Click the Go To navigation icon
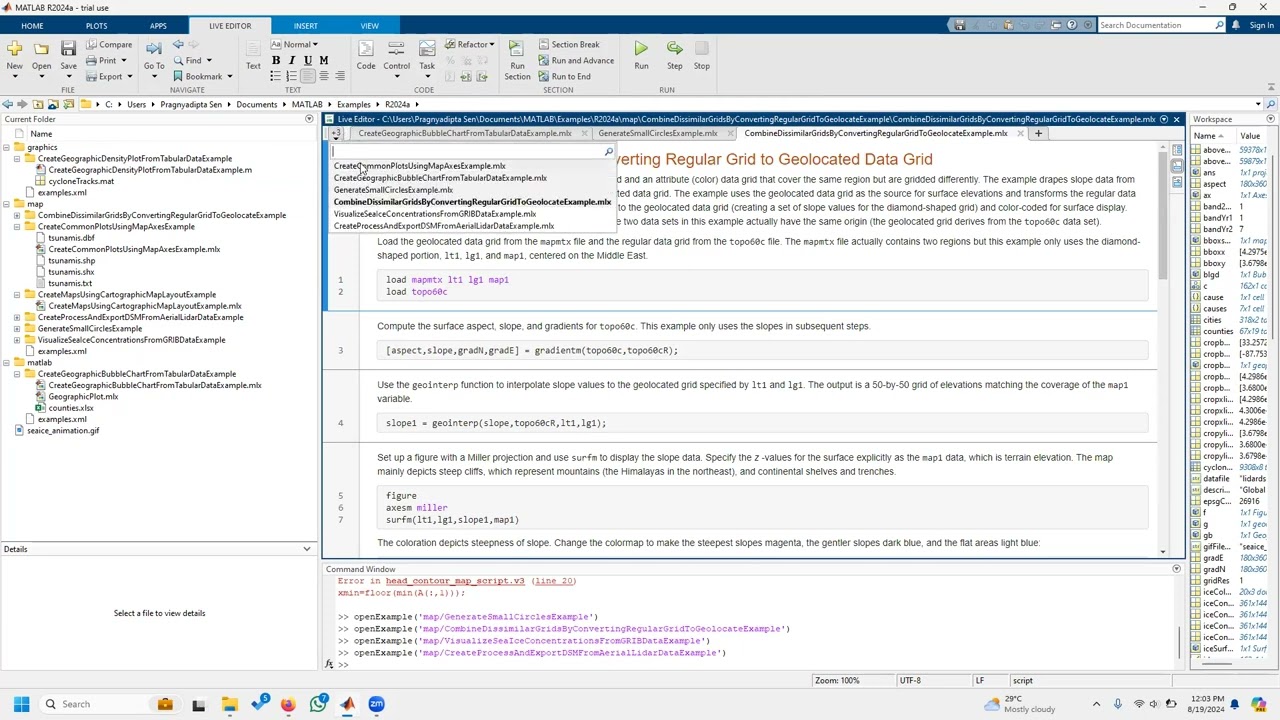1280x720 pixels. 153,48
